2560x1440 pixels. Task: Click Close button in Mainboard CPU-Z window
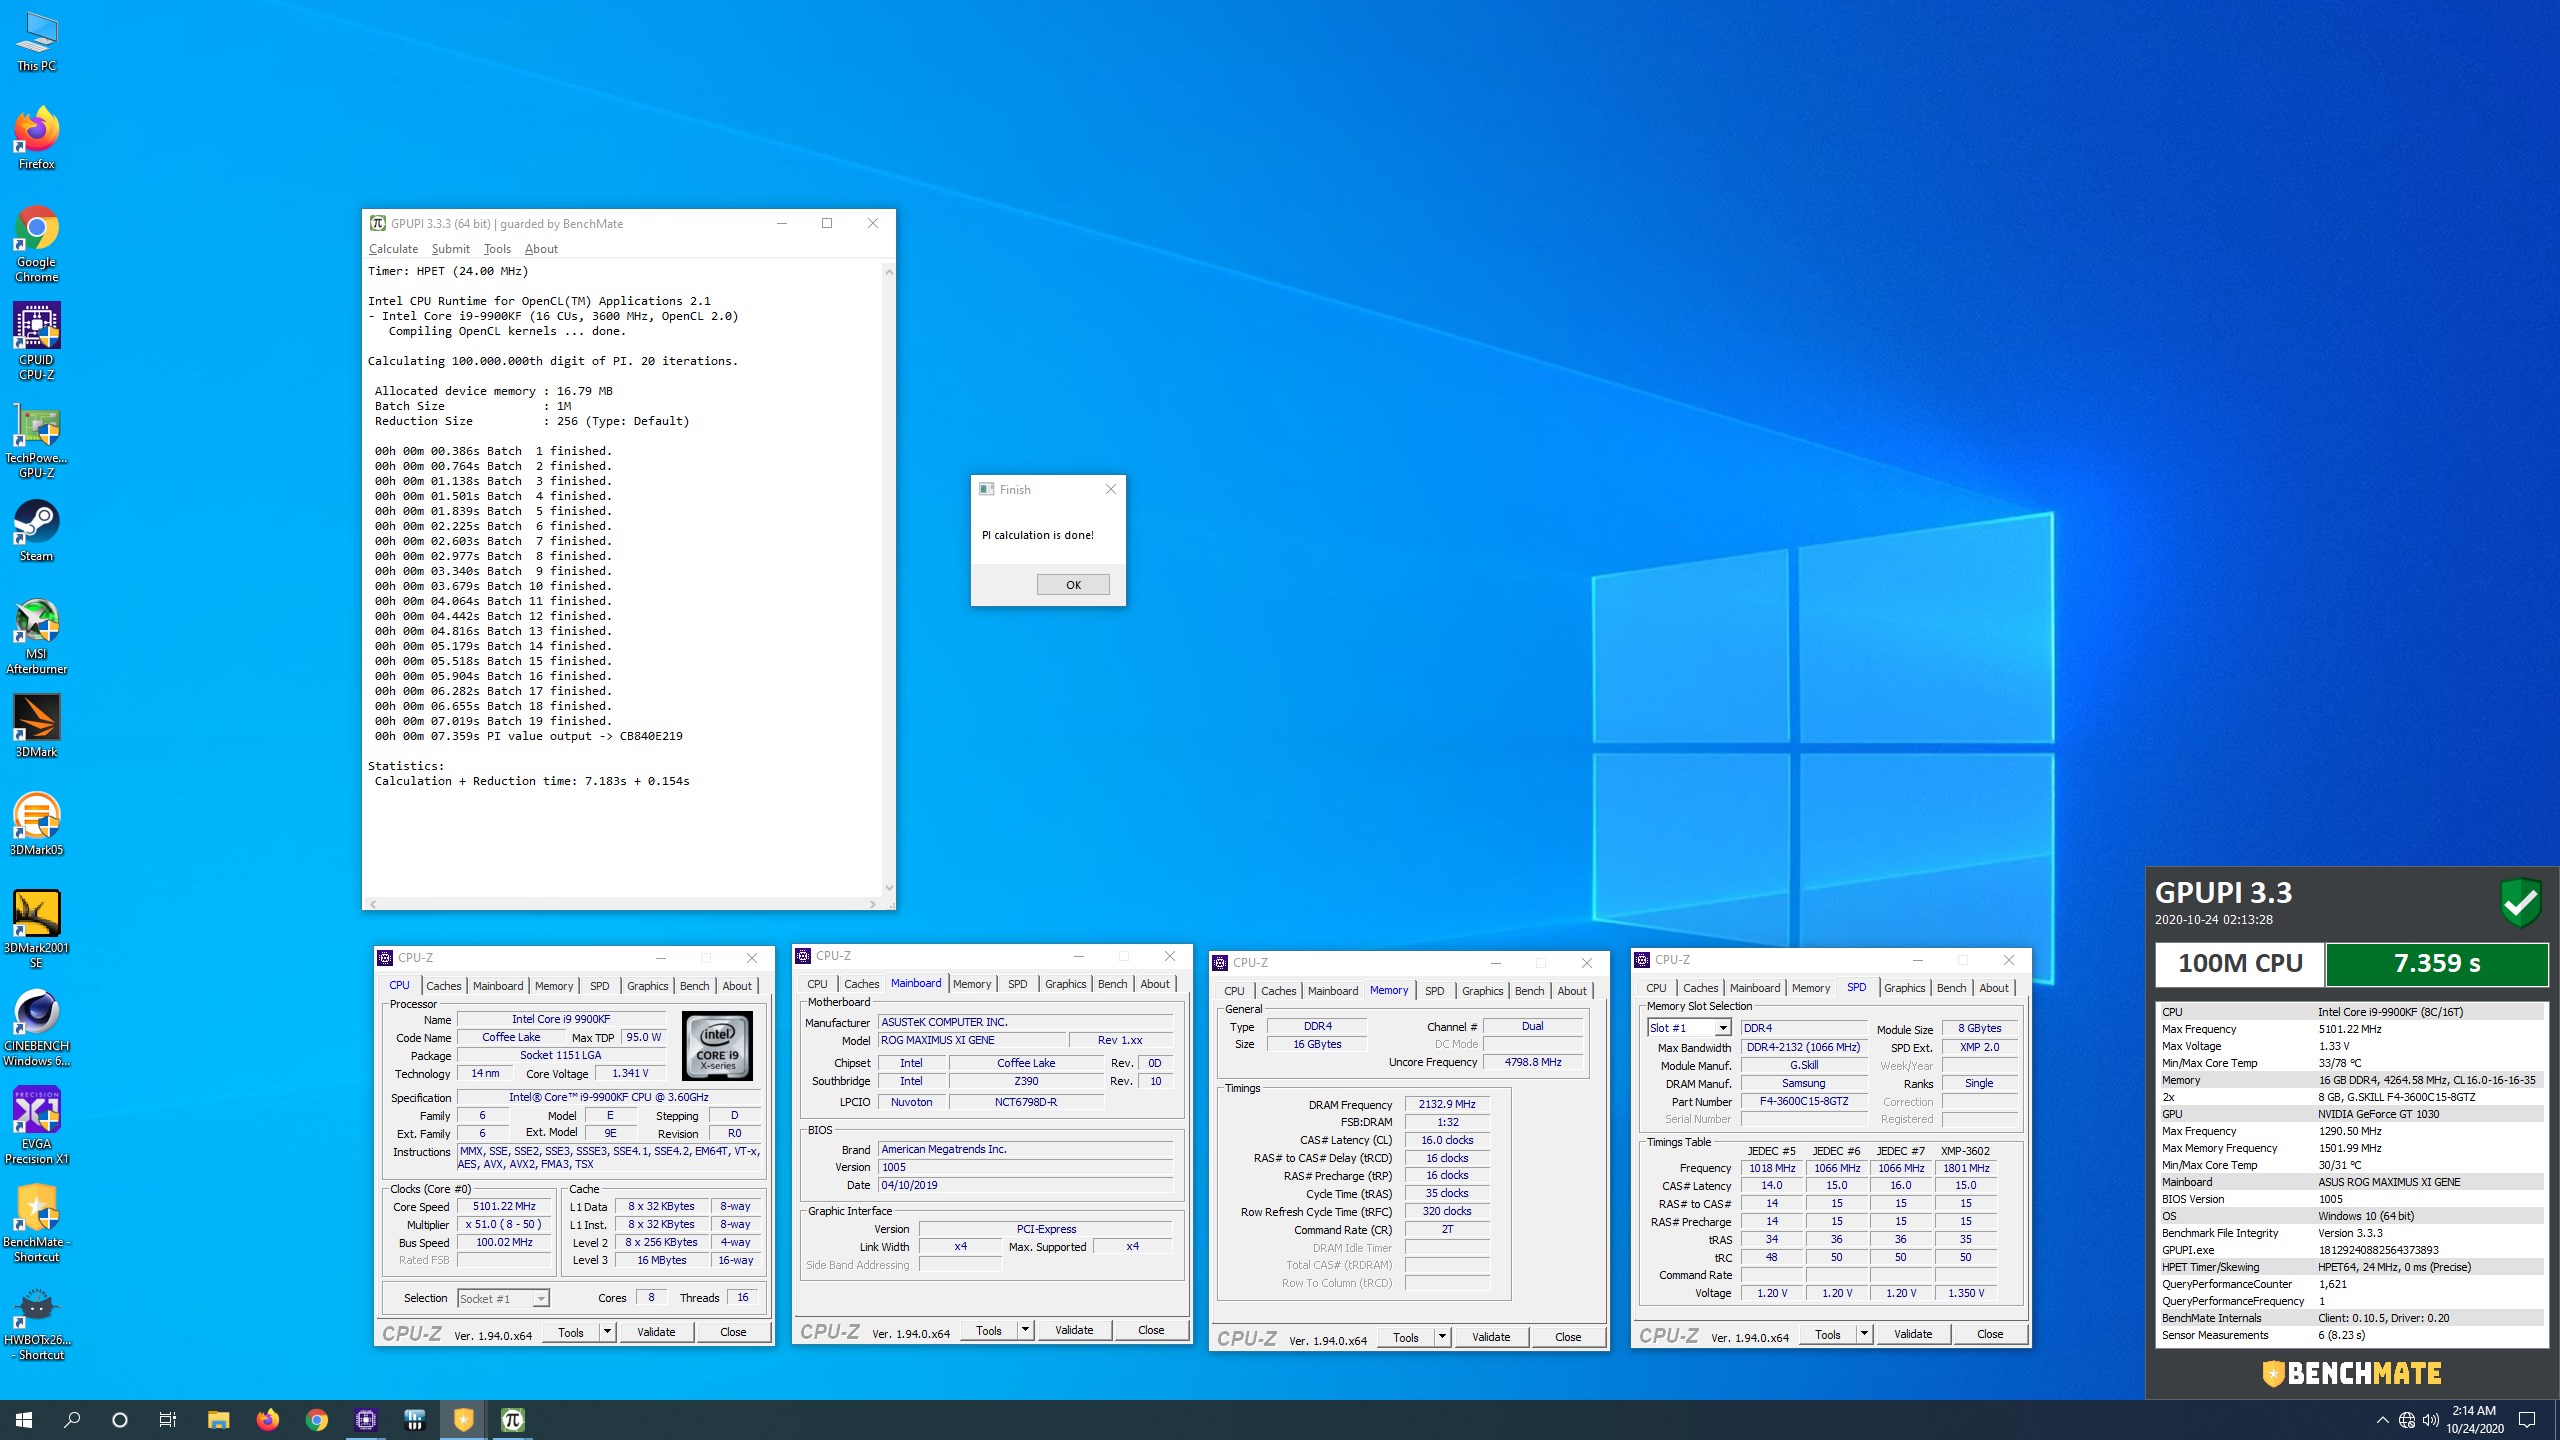(x=1151, y=1330)
